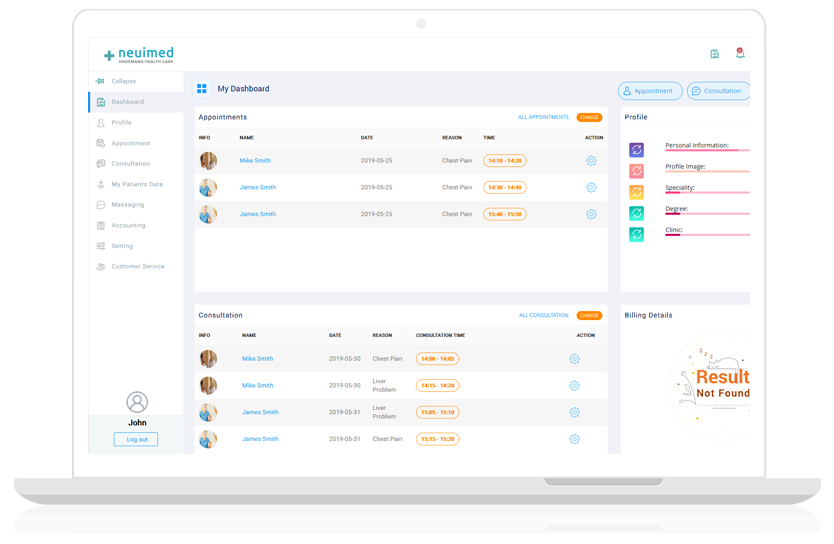
Task: Click the top Consultation button
Action: (718, 91)
